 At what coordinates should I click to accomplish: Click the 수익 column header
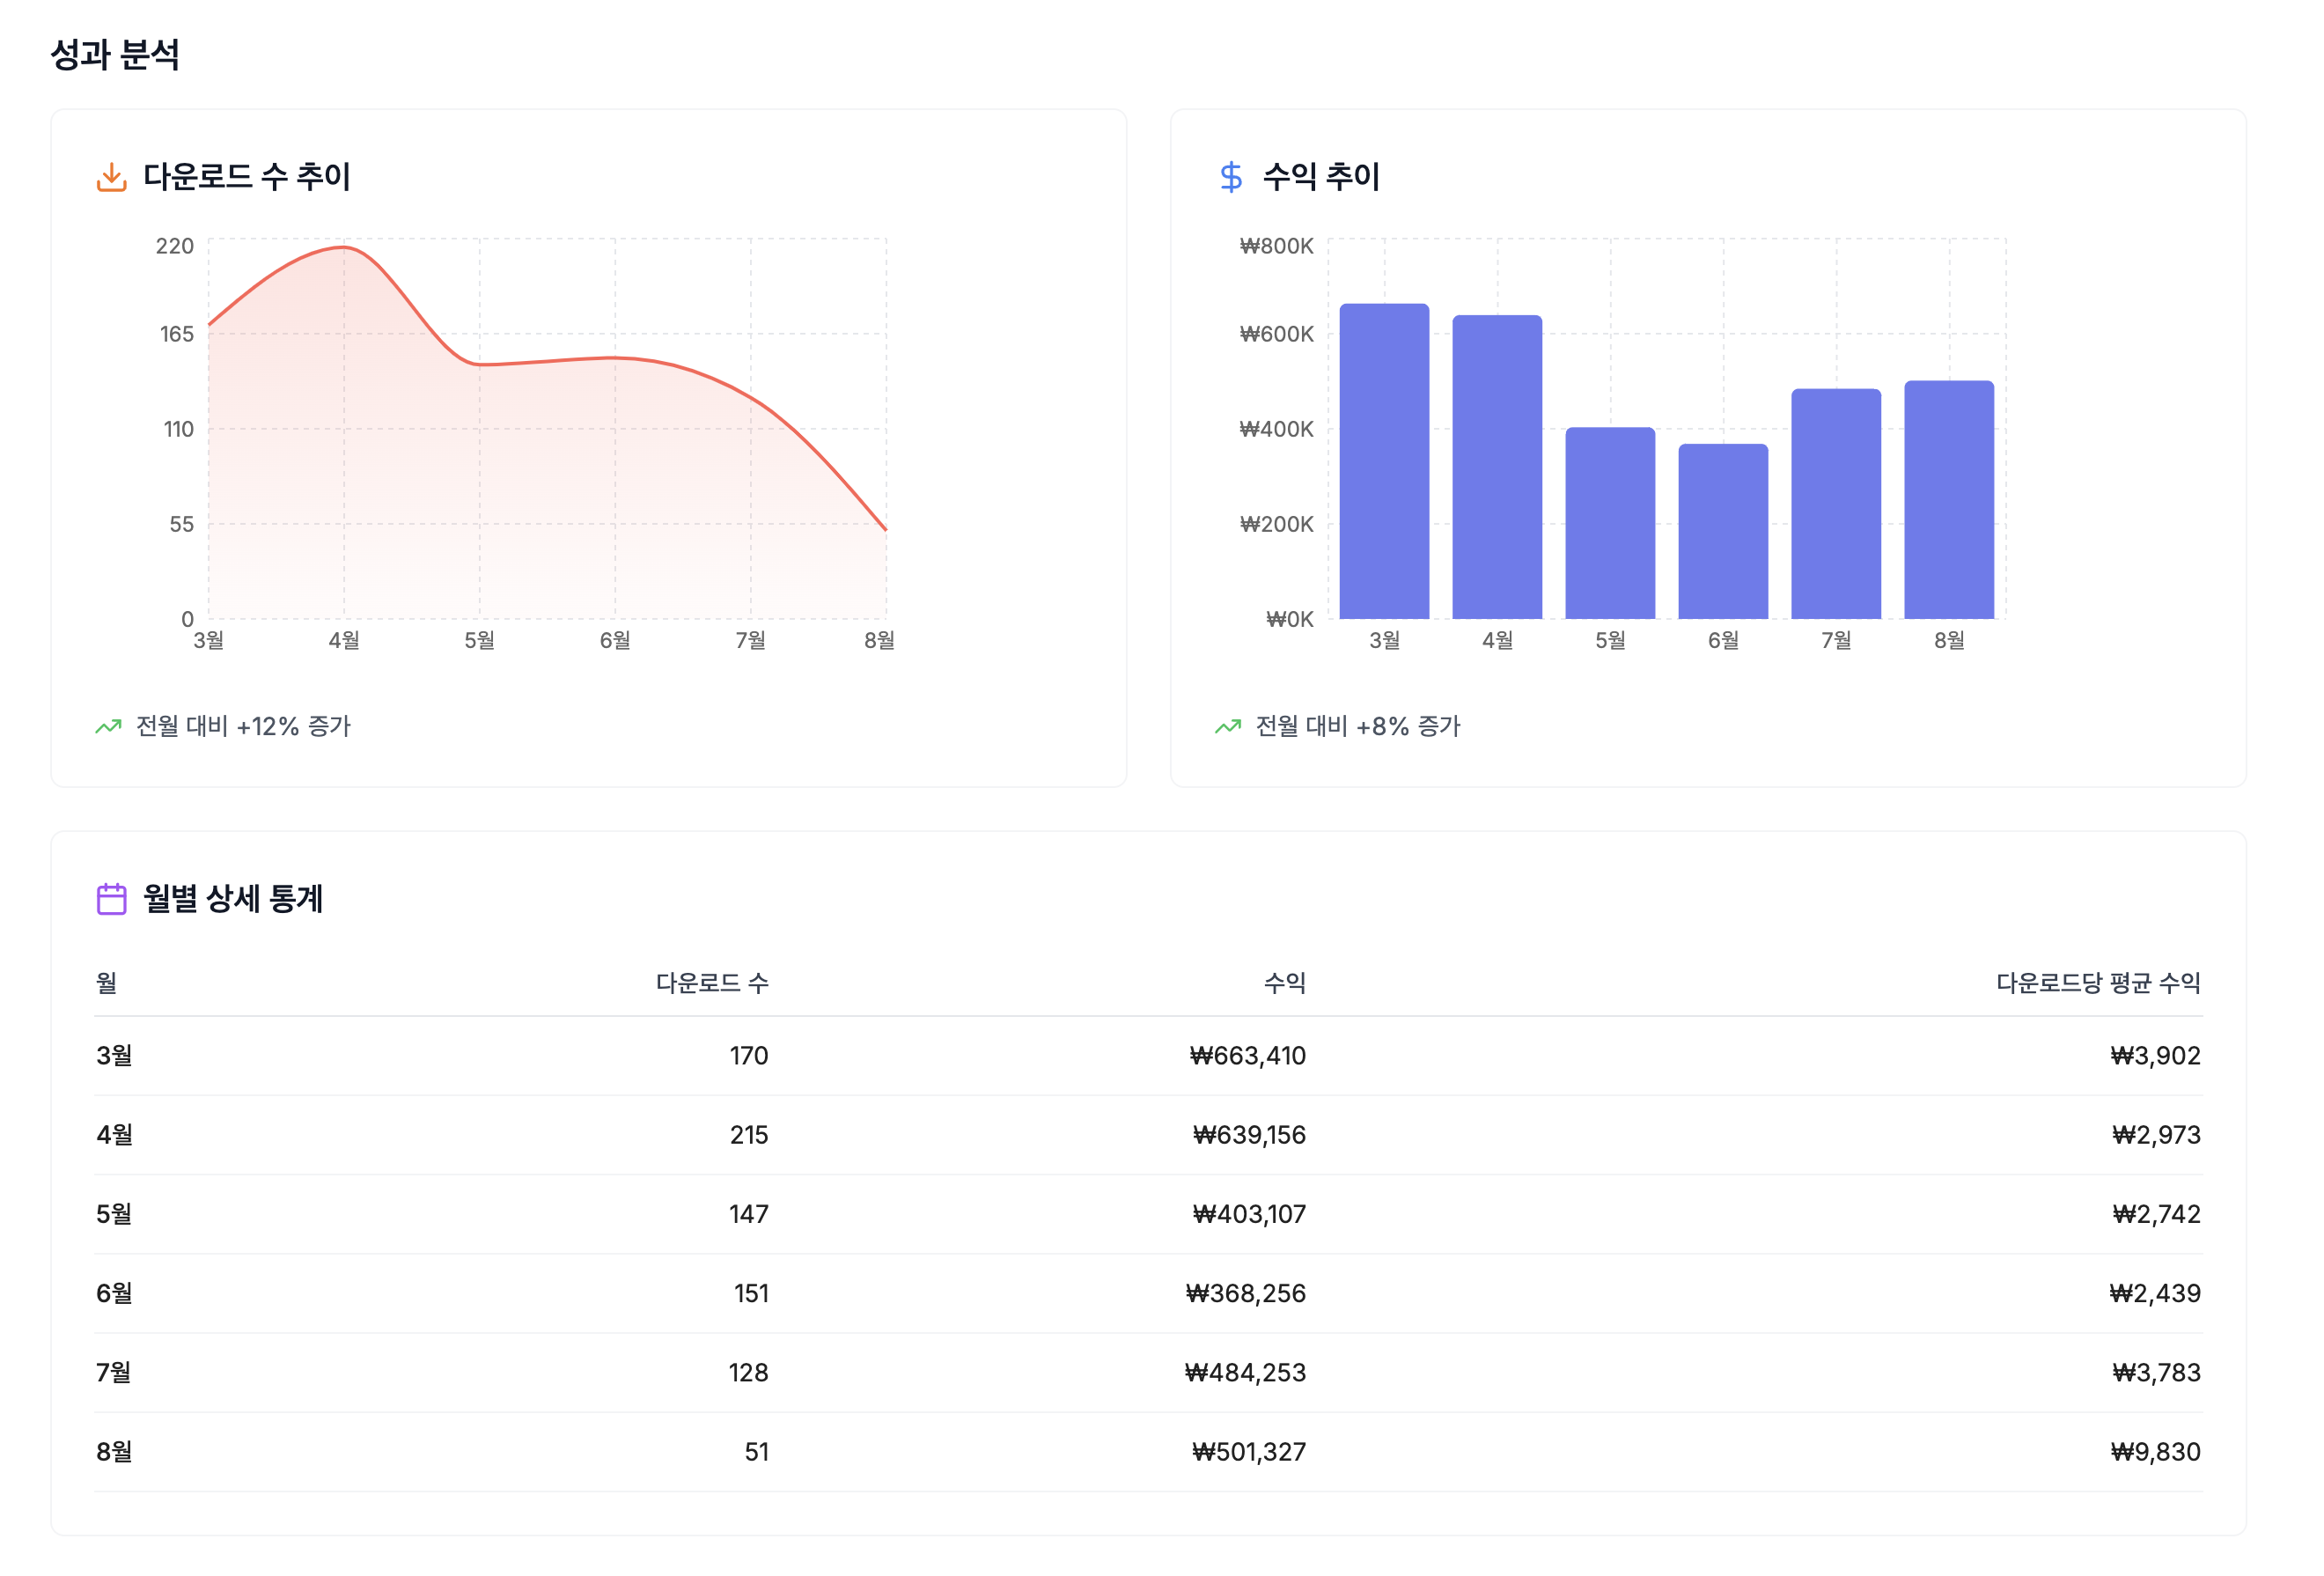coord(1284,983)
